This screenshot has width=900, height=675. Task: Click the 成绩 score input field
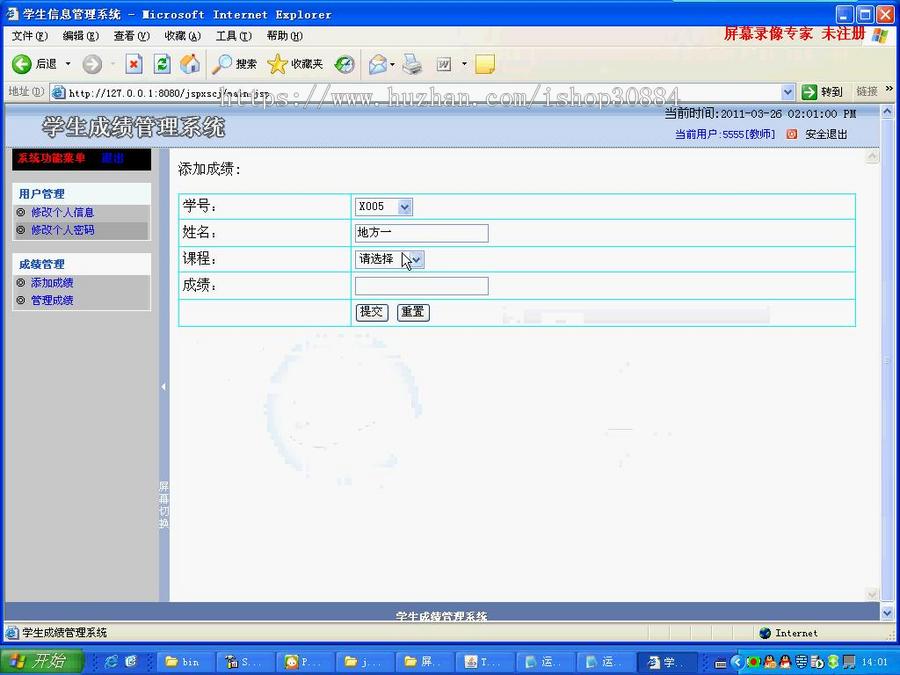(x=420, y=285)
